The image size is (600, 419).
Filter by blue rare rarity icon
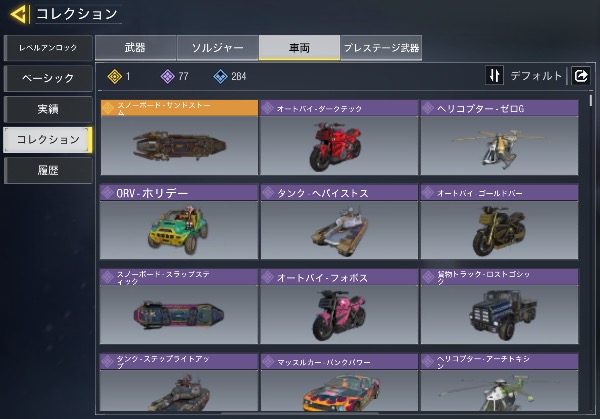pyautogui.click(x=220, y=76)
